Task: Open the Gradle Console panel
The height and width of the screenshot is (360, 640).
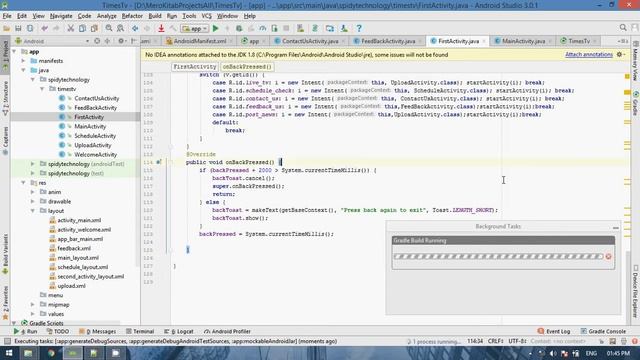Action: coord(603,331)
